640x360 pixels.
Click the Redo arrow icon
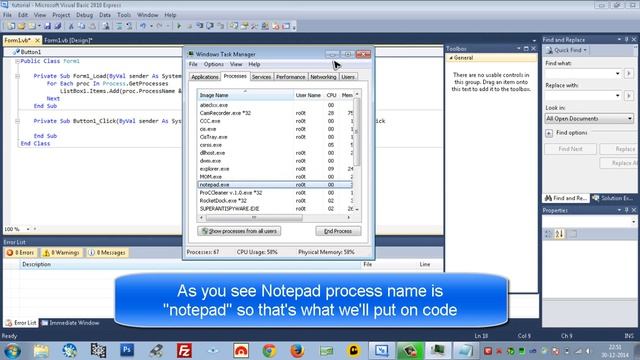click(159, 26)
